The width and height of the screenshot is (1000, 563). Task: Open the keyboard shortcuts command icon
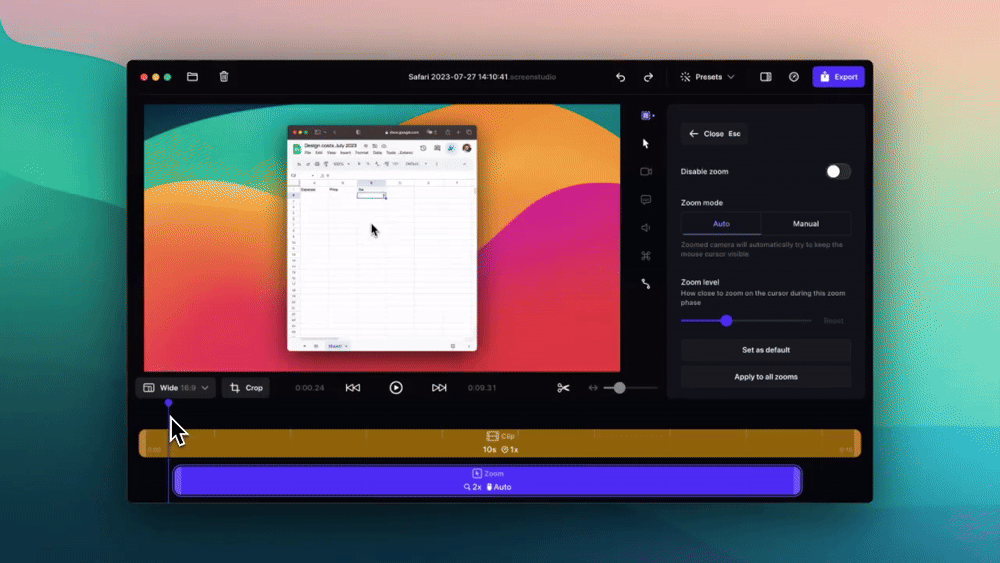tap(645, 256)
